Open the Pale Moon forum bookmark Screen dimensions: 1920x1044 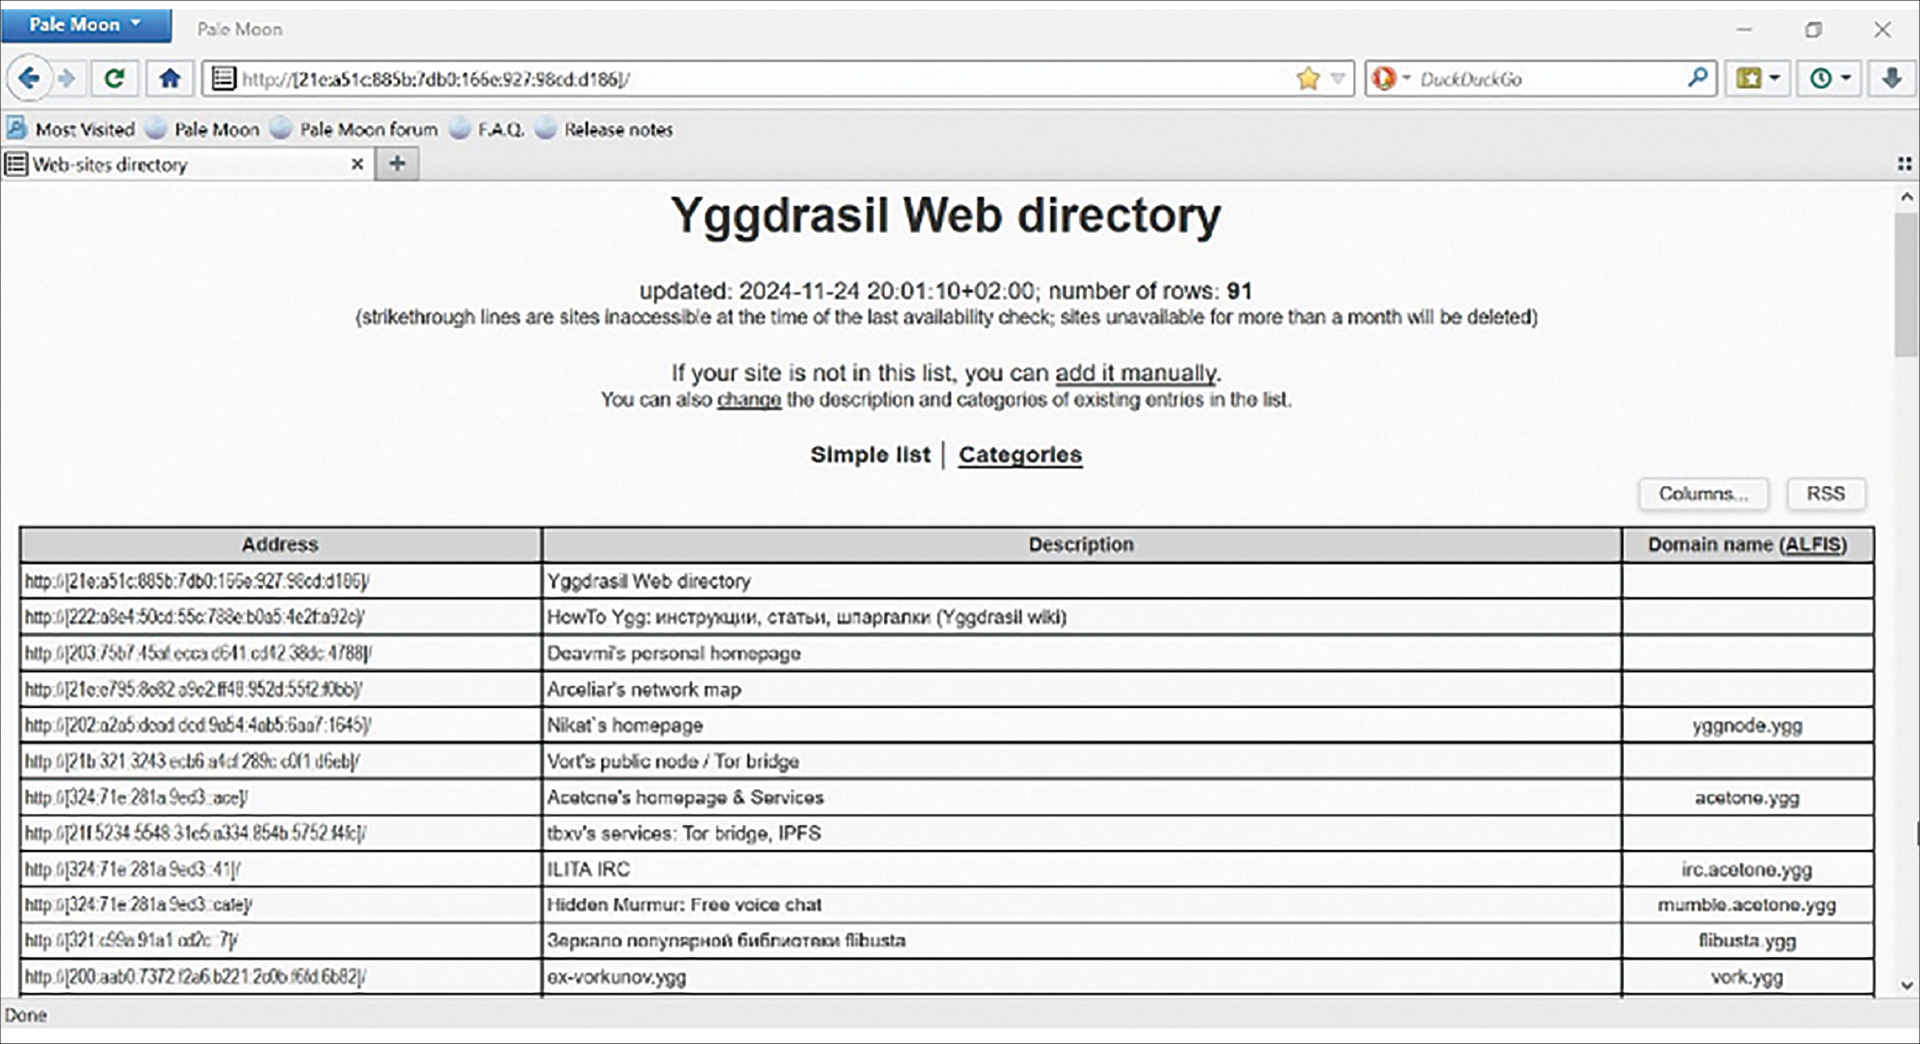pyautogui.click(x=355, y=129)
